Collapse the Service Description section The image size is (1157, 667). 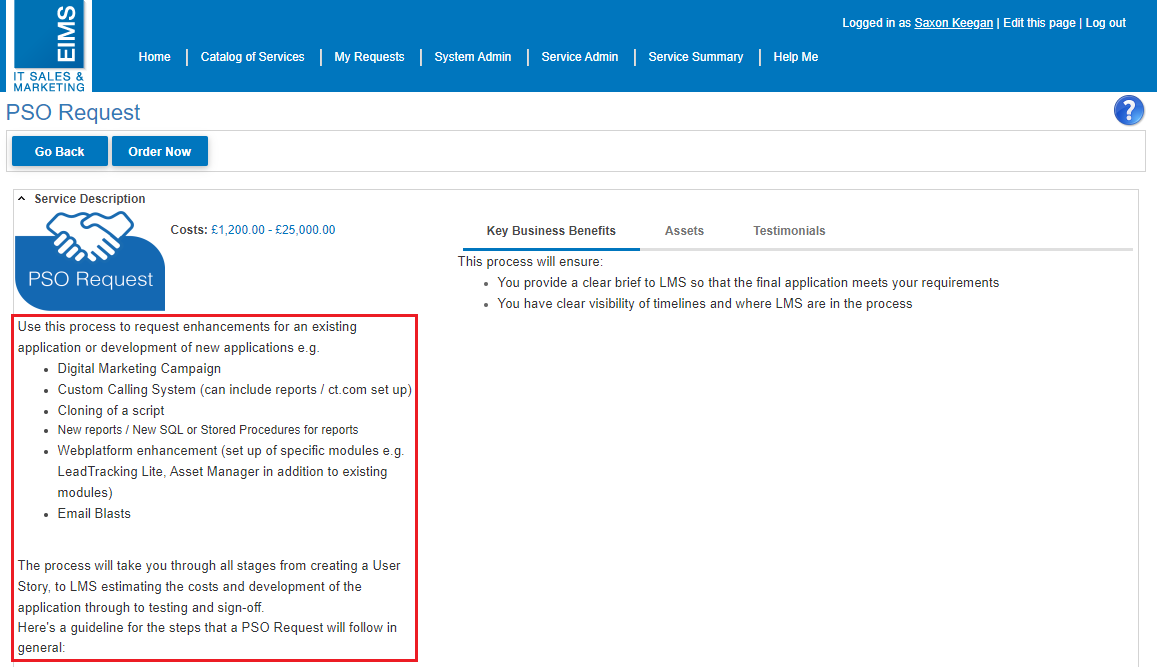(21, 198)
